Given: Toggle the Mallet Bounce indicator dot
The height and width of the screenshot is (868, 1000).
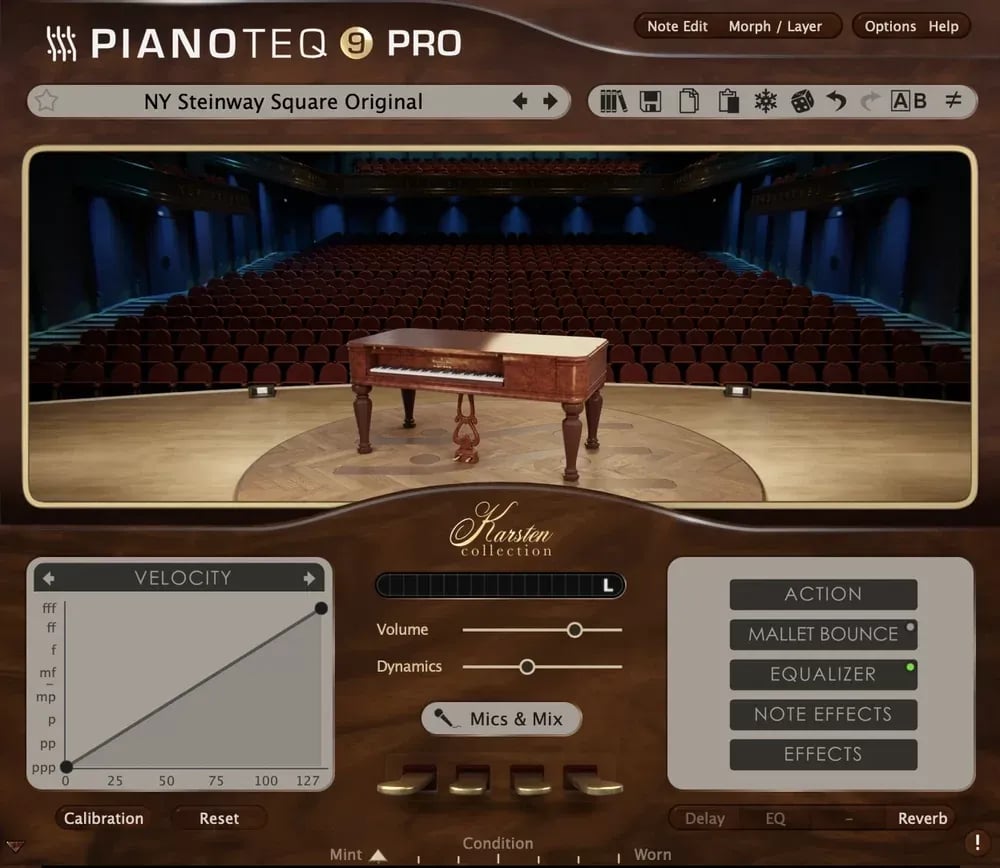Looking at the screenshot, I should point(910,627).
